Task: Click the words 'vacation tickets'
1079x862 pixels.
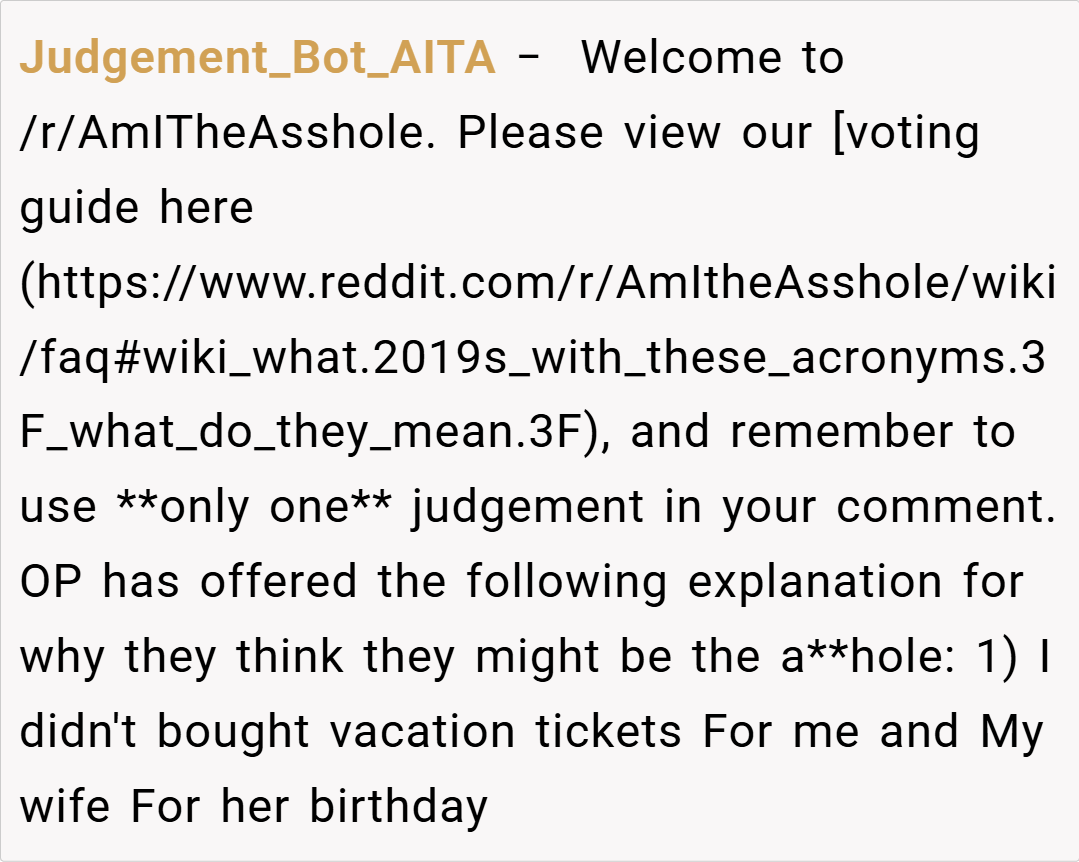Action: tap(506, 732)
